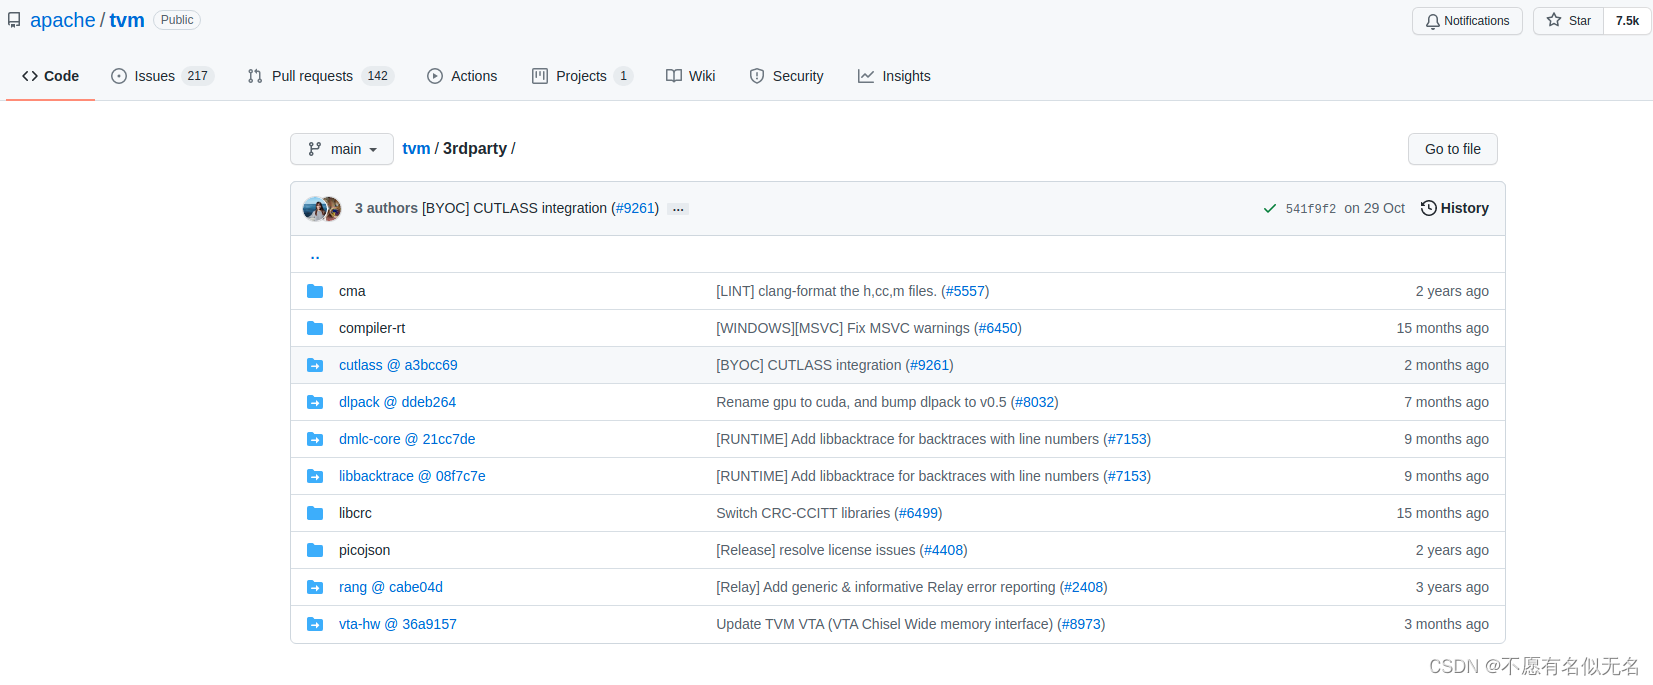Click the Notifications bell button
1653x685 pixels.
[1467, 21]
